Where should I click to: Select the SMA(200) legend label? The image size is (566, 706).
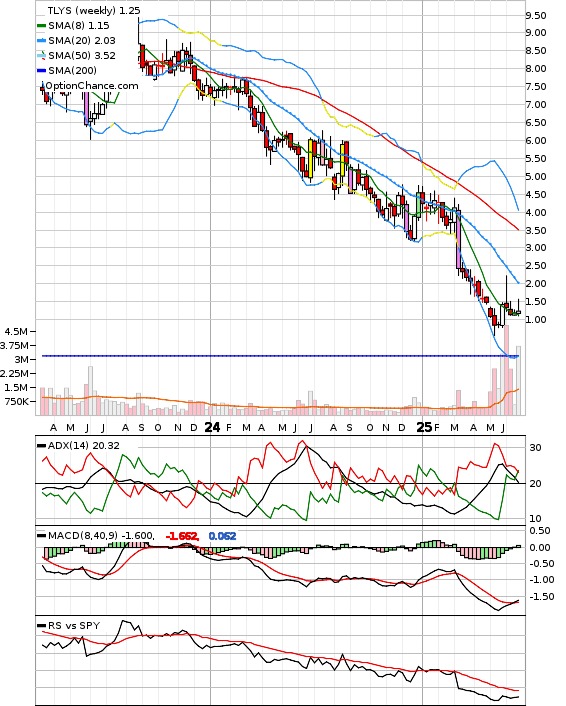tap(72, 70)
